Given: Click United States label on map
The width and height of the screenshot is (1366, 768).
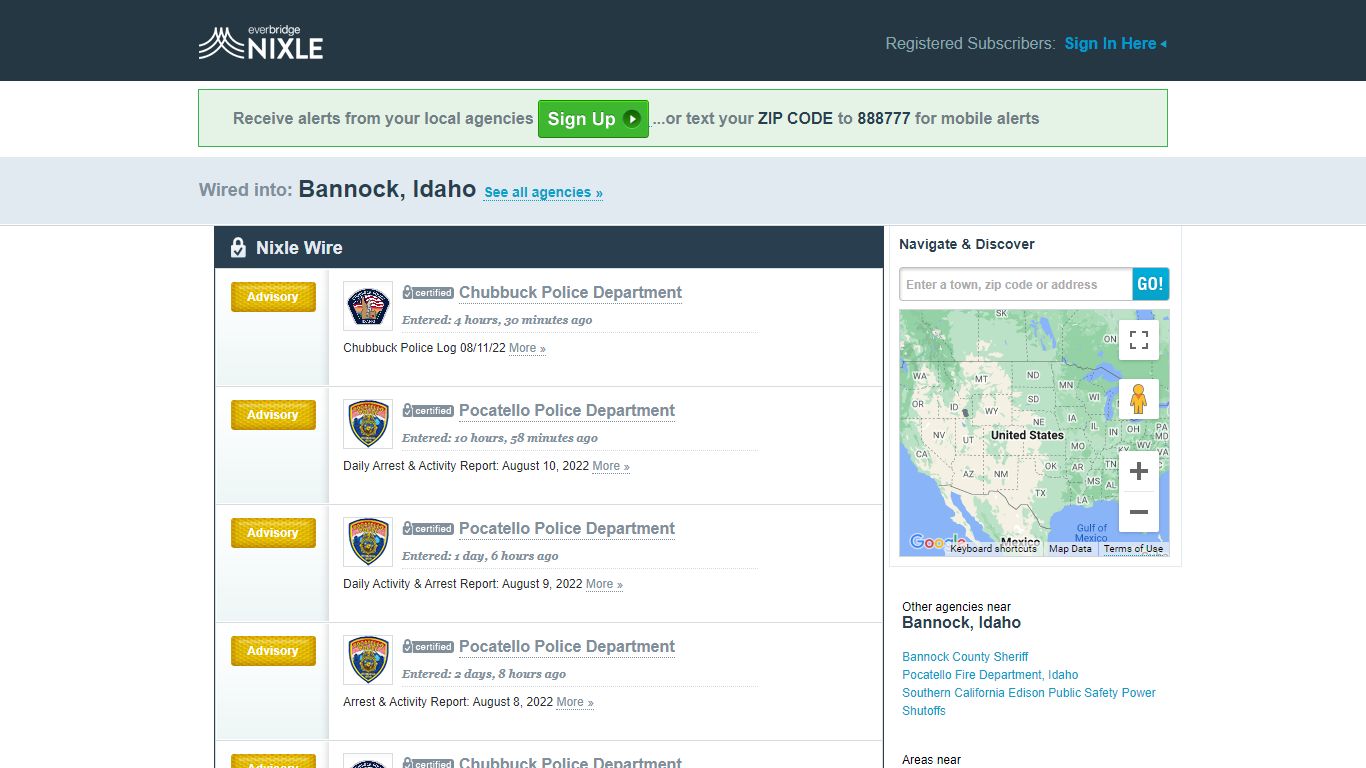Looking at the screenshot, I should tap(1027, 435).
